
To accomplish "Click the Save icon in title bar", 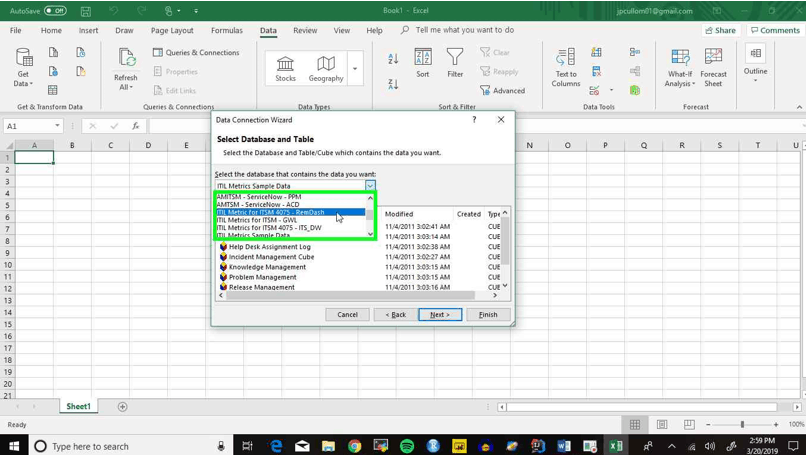I will tap(86, 11).
